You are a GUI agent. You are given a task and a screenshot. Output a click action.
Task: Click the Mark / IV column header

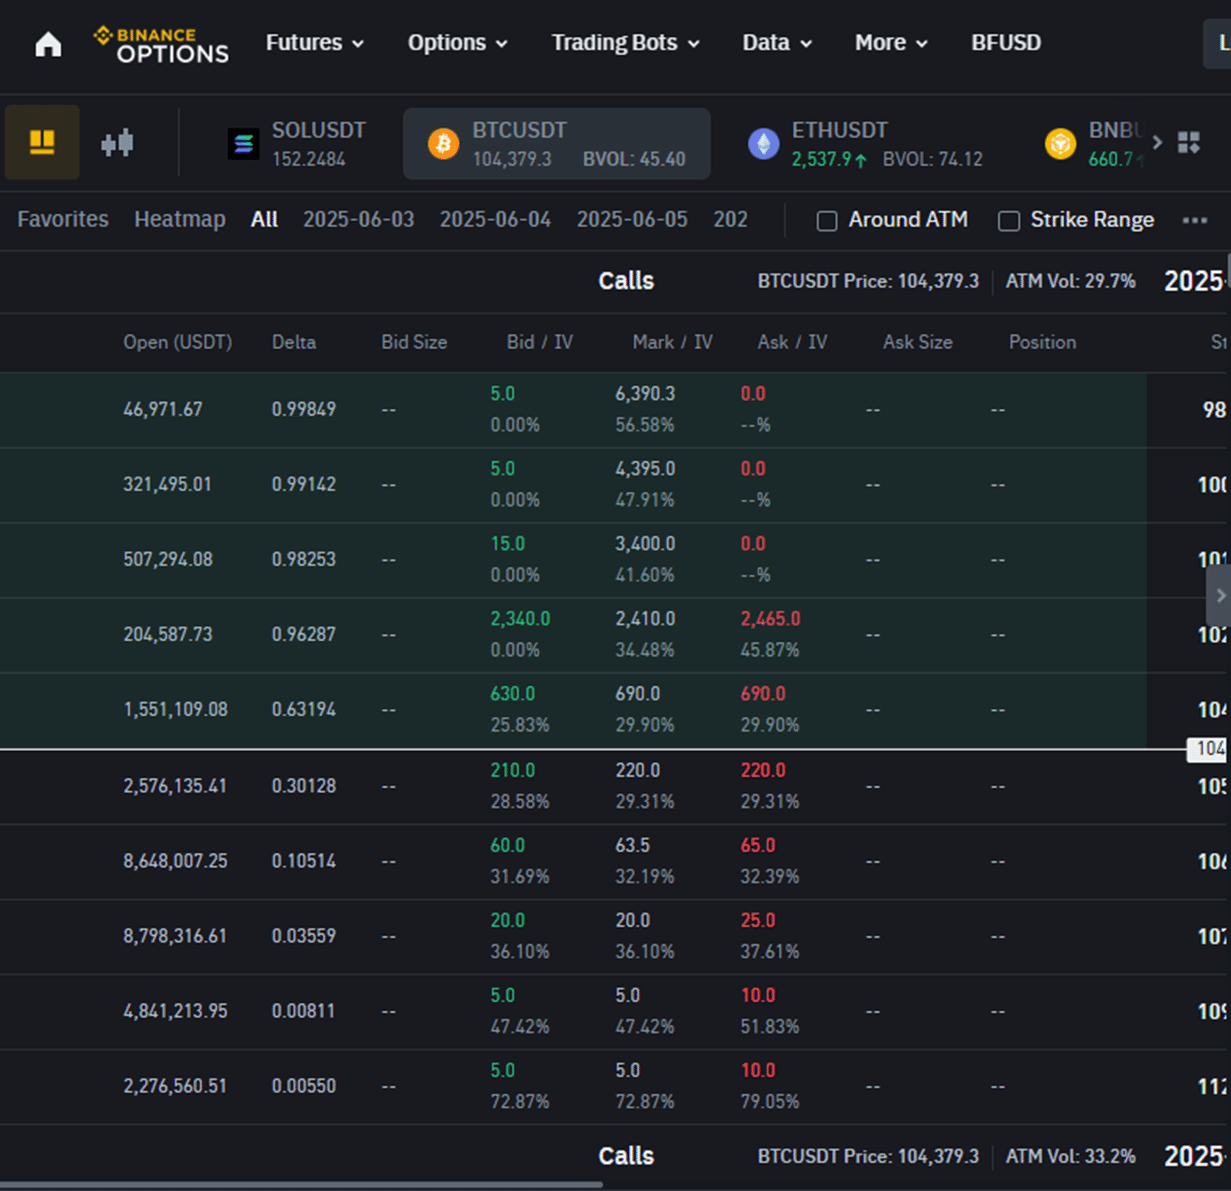(672, 342)
